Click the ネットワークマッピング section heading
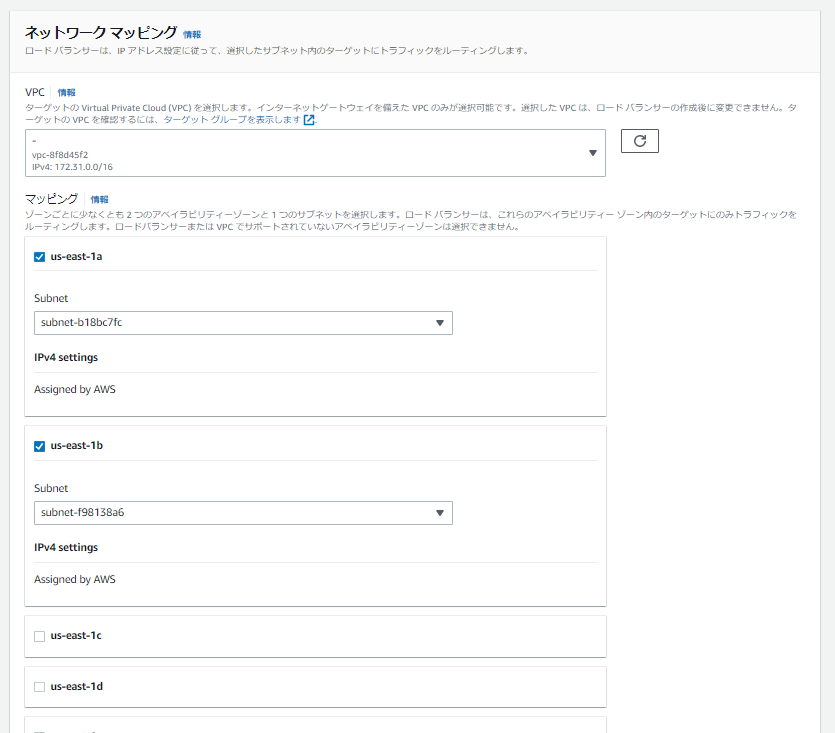Screen dimensions: 835x733 tap(101, 32)
